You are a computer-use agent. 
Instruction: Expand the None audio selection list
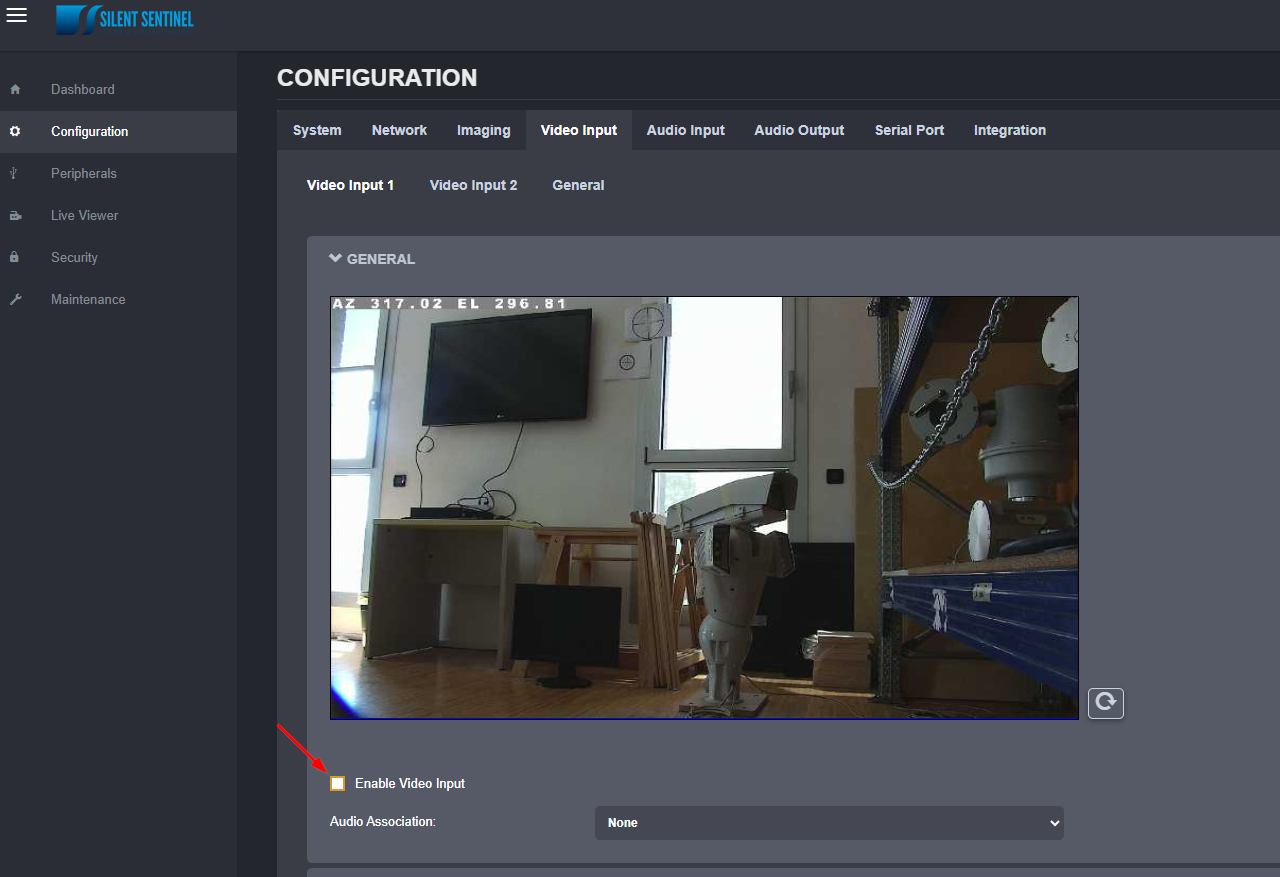828,822
